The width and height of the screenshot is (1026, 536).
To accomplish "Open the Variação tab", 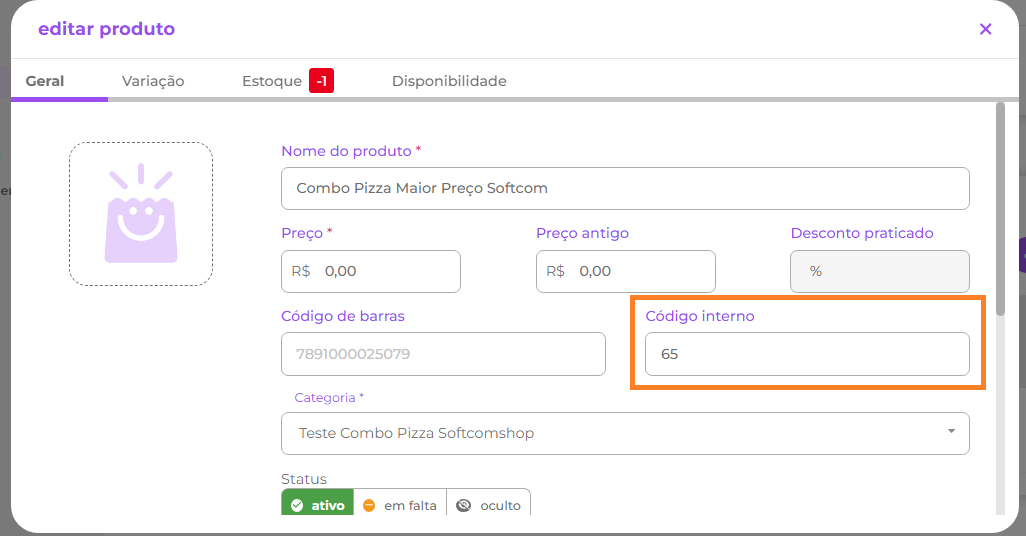I will tap(153, 81).
